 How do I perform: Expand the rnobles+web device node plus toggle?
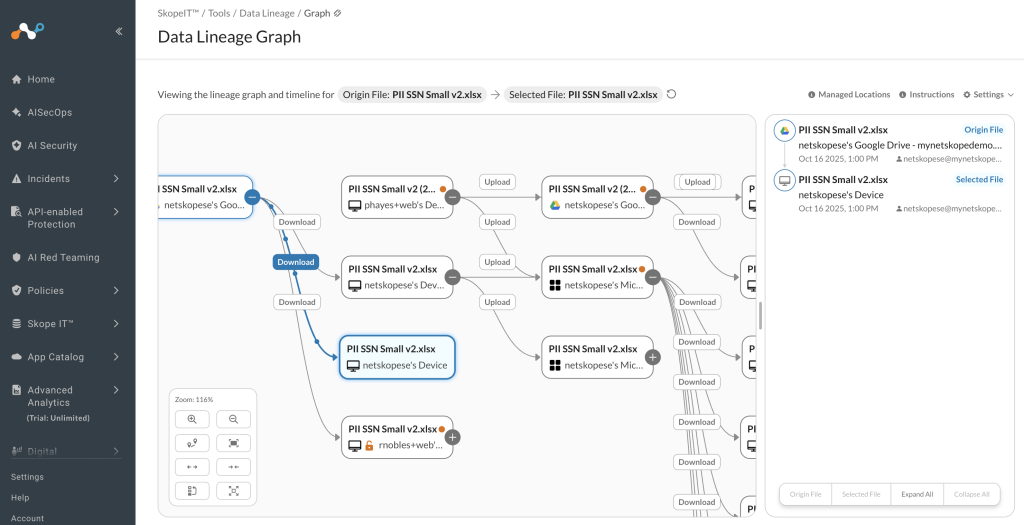pos(453,437)
